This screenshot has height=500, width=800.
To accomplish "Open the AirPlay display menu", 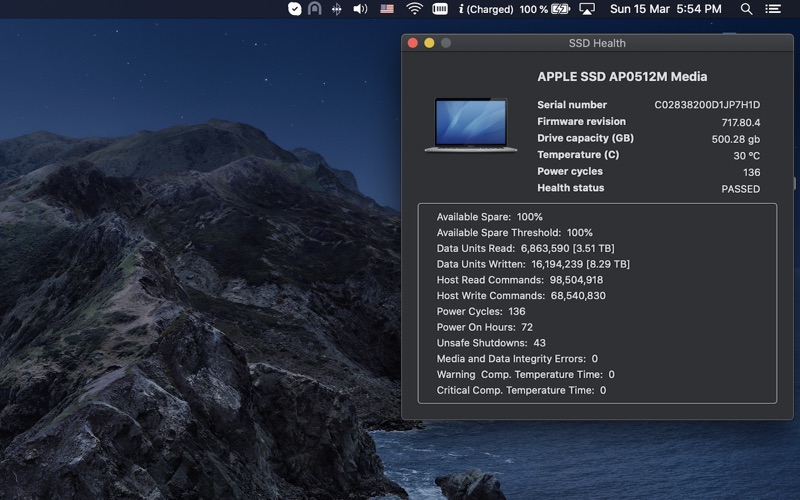I will tap(587, 9).
